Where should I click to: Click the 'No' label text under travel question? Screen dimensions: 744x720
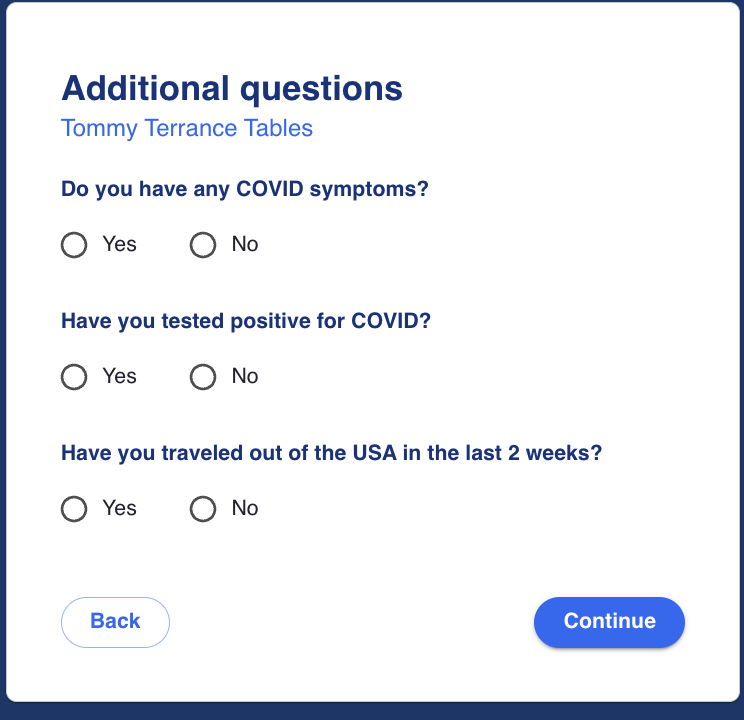[245, 509]
